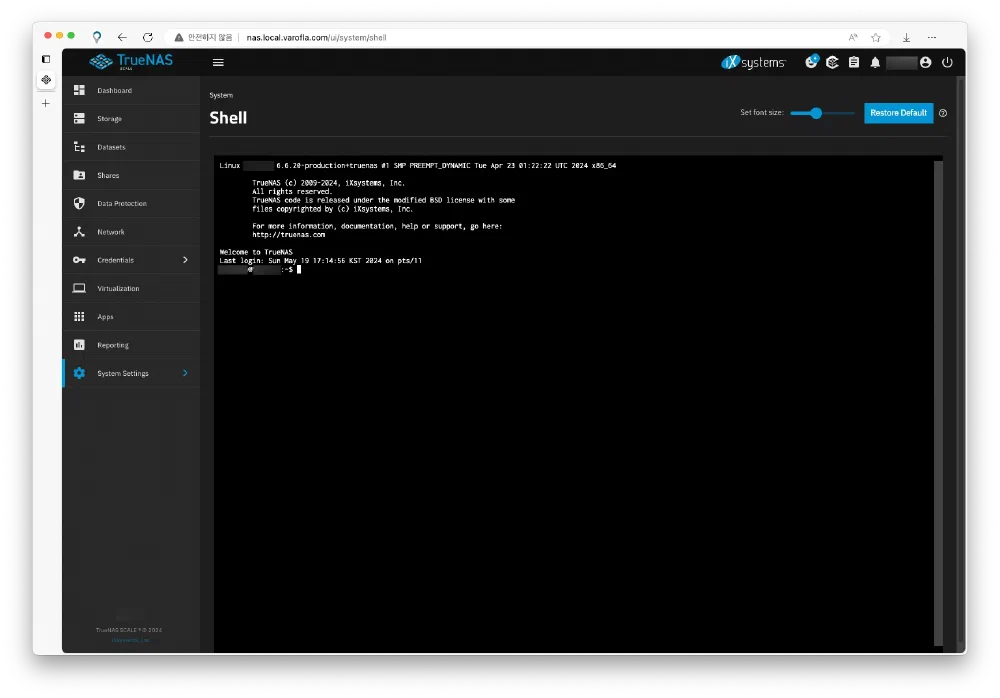Select Data Protection from the sidebar
The height and width of the screenshot is (698, 1000).
[121, 204]
